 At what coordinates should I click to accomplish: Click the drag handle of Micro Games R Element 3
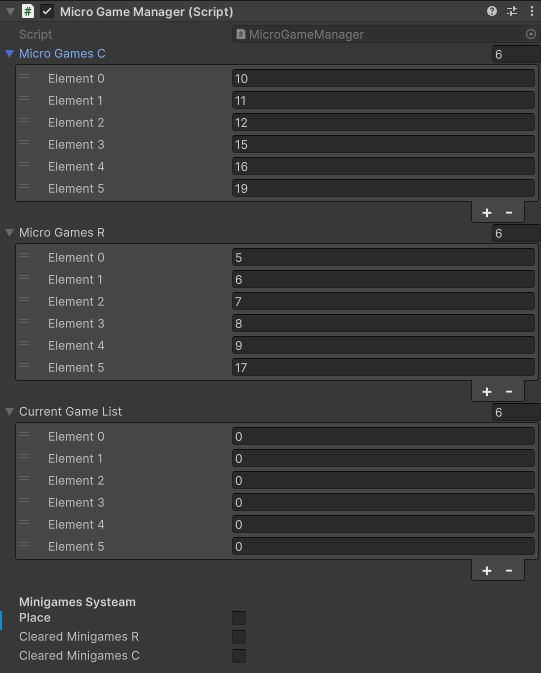(24, 322)
